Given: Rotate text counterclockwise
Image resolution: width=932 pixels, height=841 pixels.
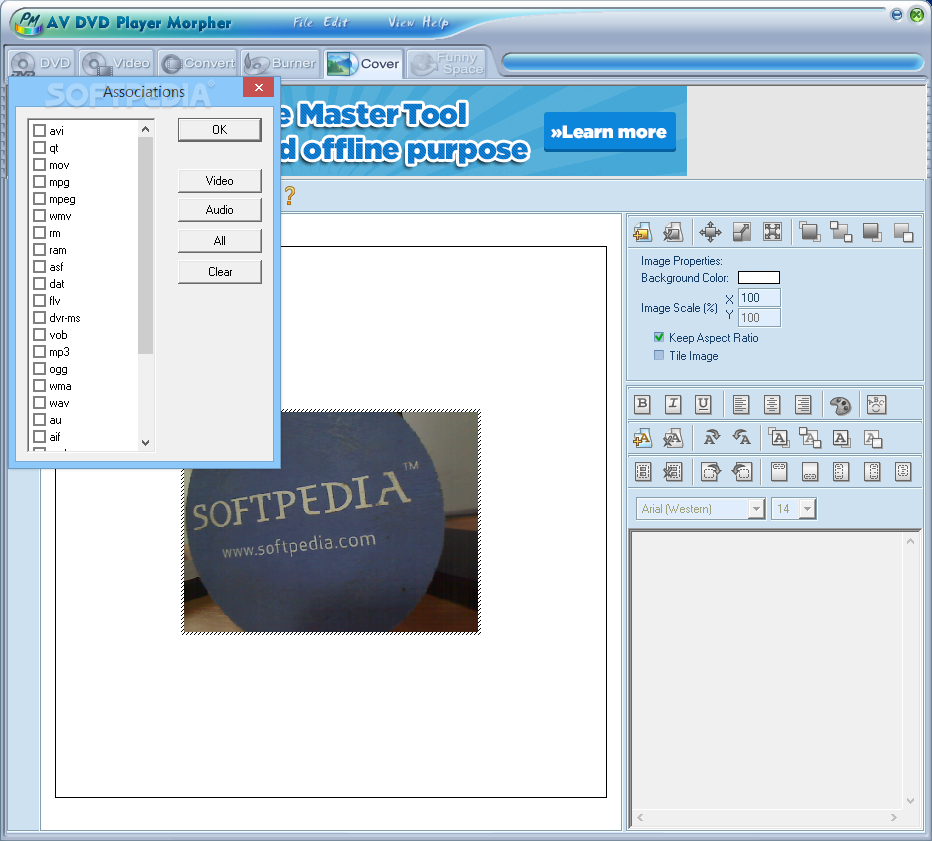Looking at the screenshot, I should point(741,439).
